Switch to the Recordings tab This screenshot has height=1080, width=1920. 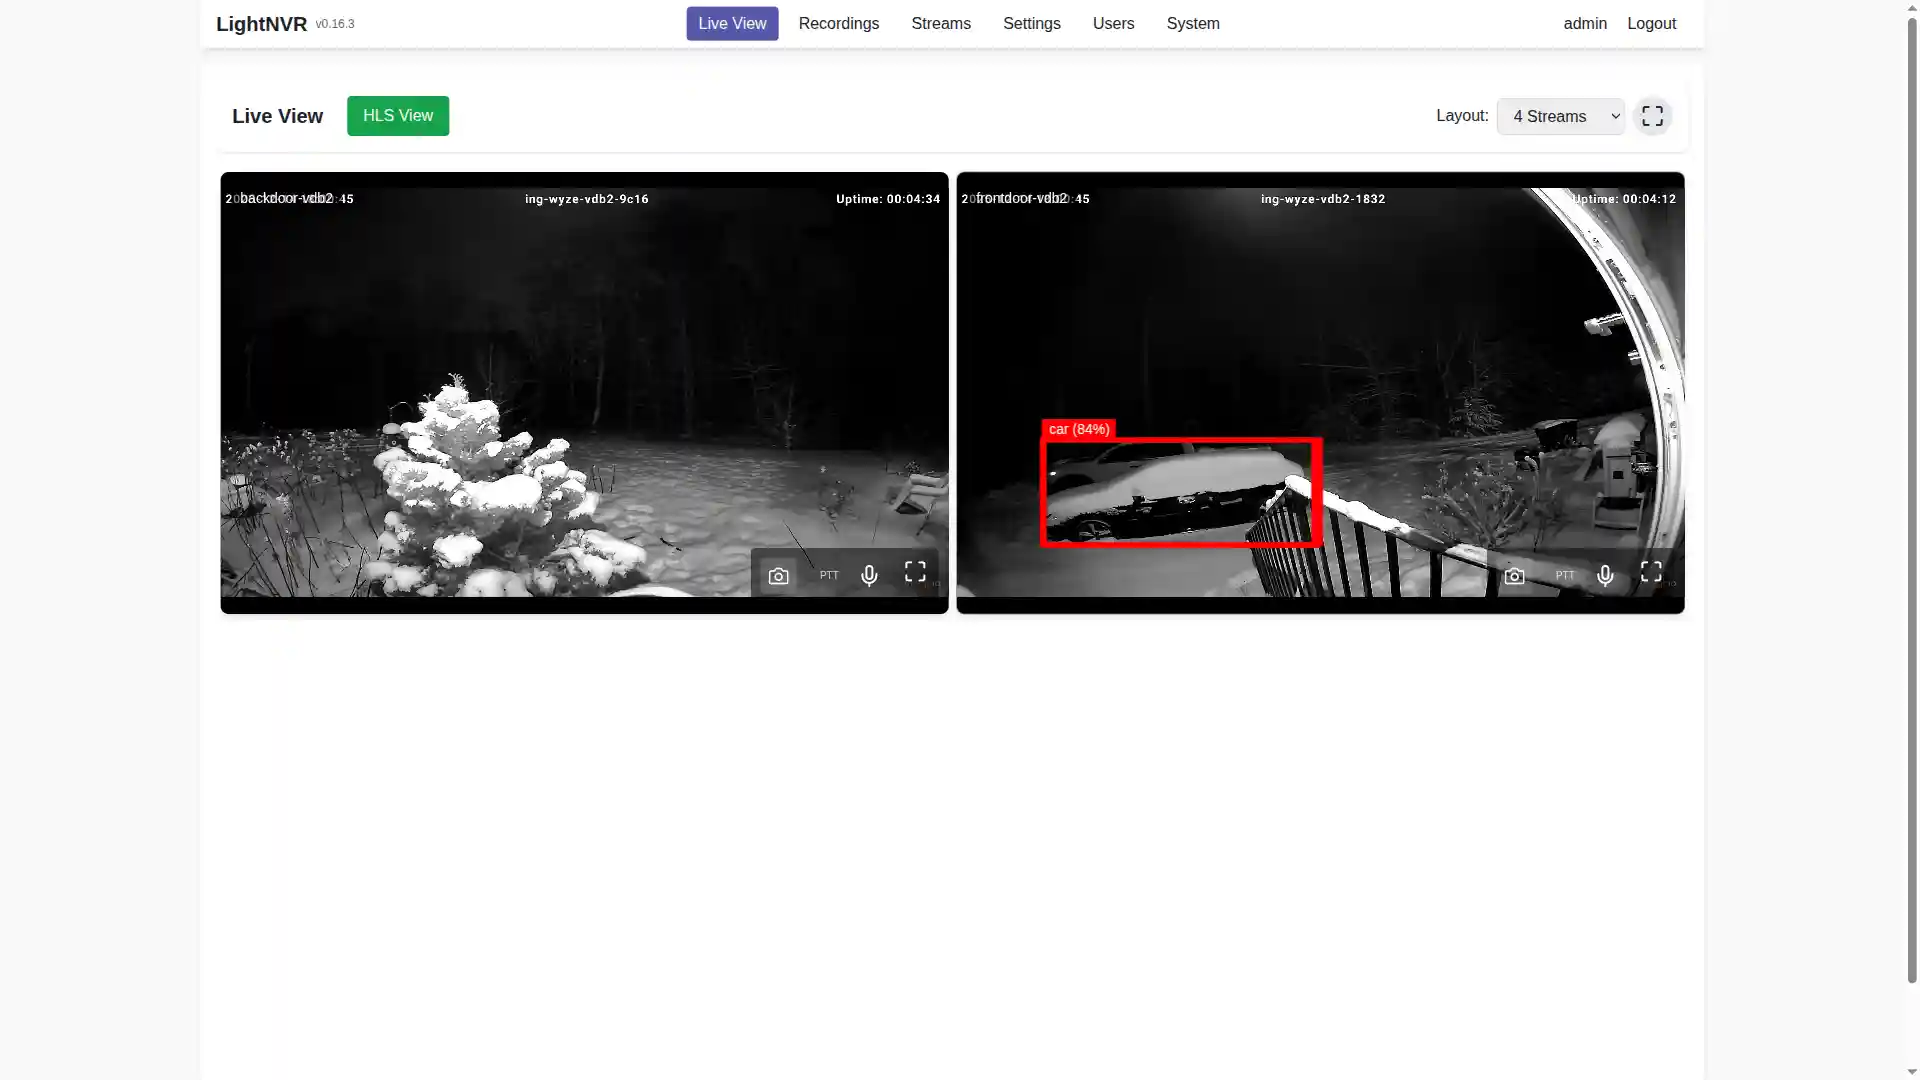coord(838,23)
